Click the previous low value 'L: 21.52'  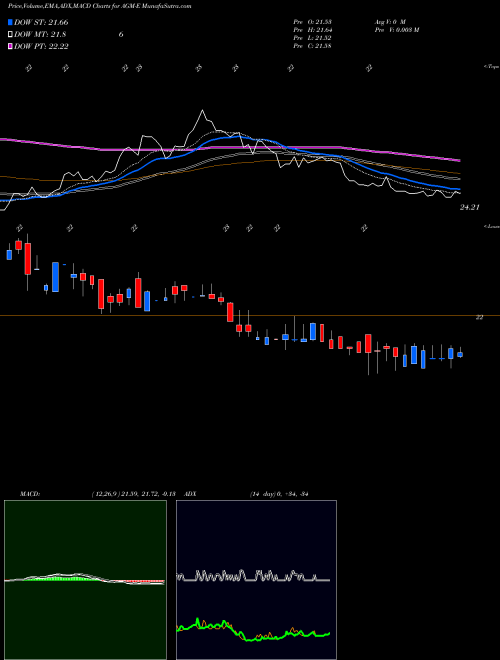[320, 38]
